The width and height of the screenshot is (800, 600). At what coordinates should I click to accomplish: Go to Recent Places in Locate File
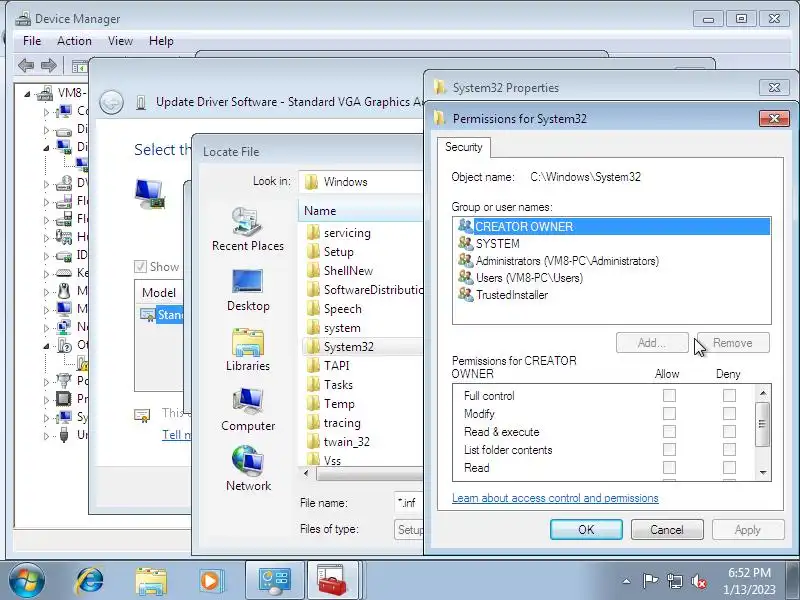coord(248,230)
